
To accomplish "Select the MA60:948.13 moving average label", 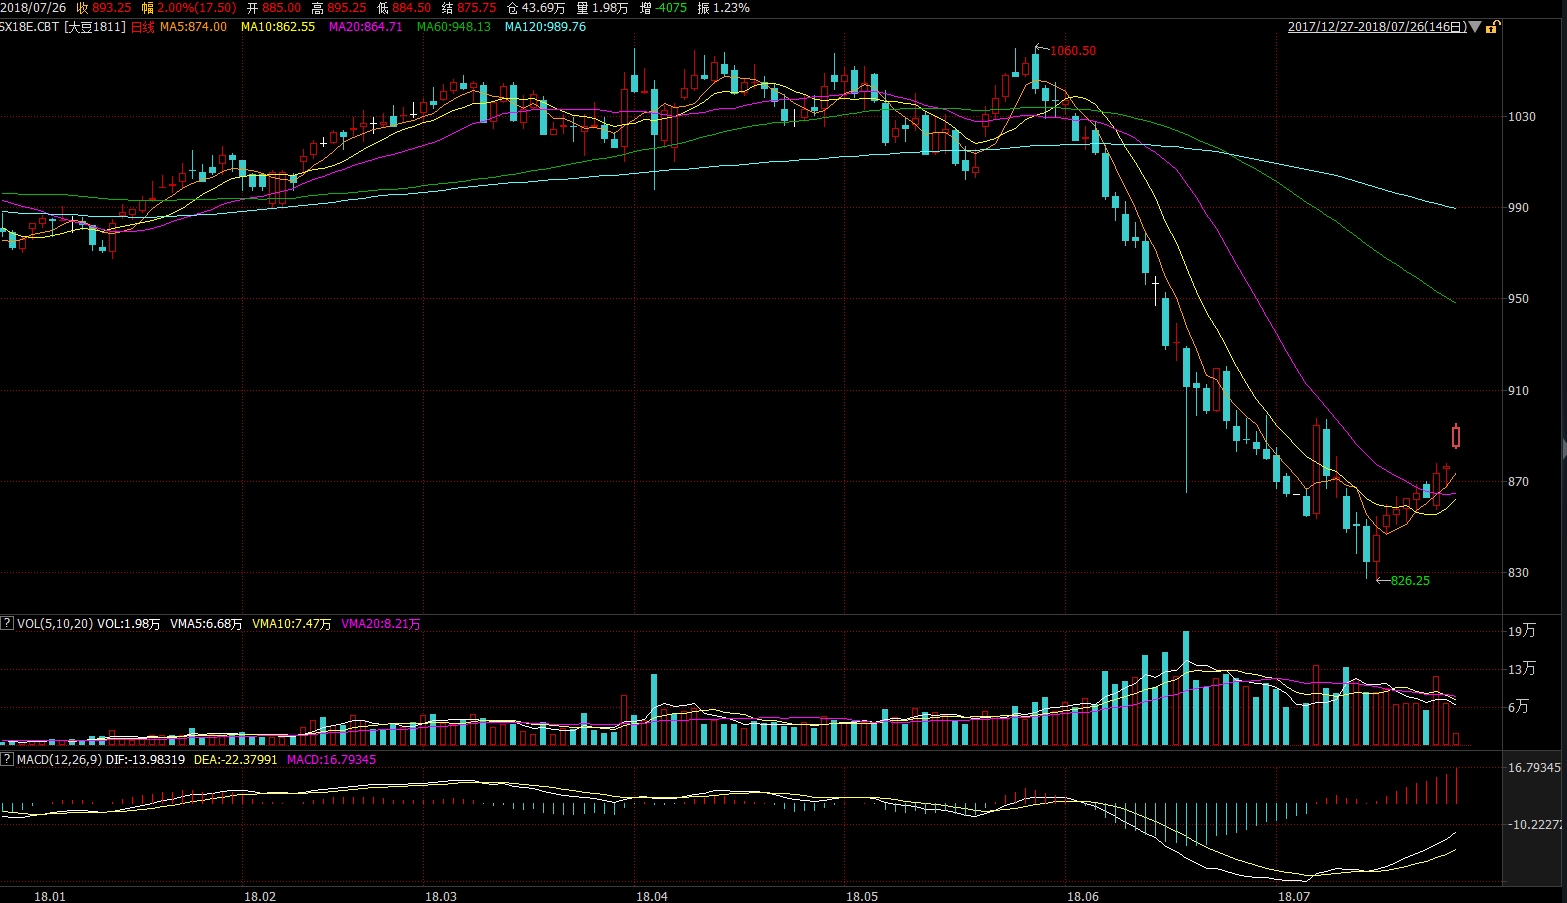I will (454, 27).
